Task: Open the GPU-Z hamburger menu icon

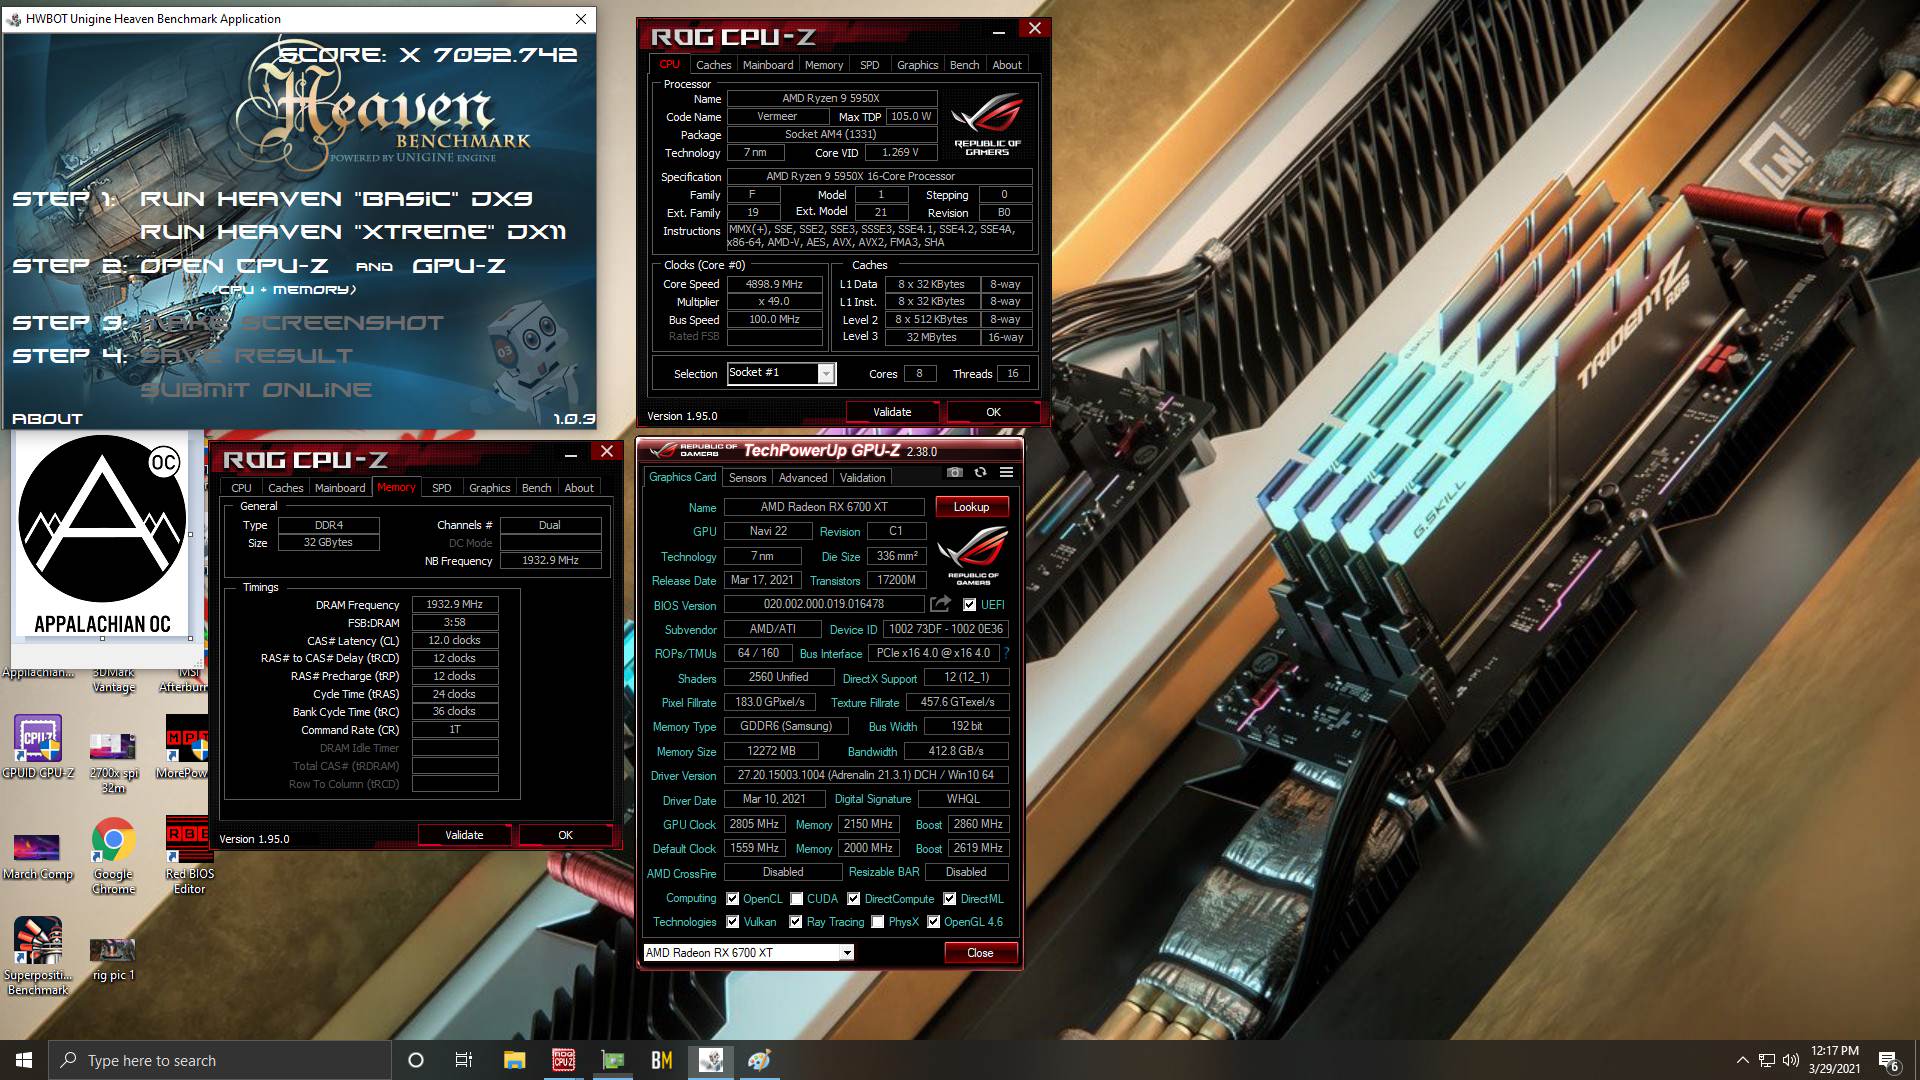Action: pos(1006,472)
